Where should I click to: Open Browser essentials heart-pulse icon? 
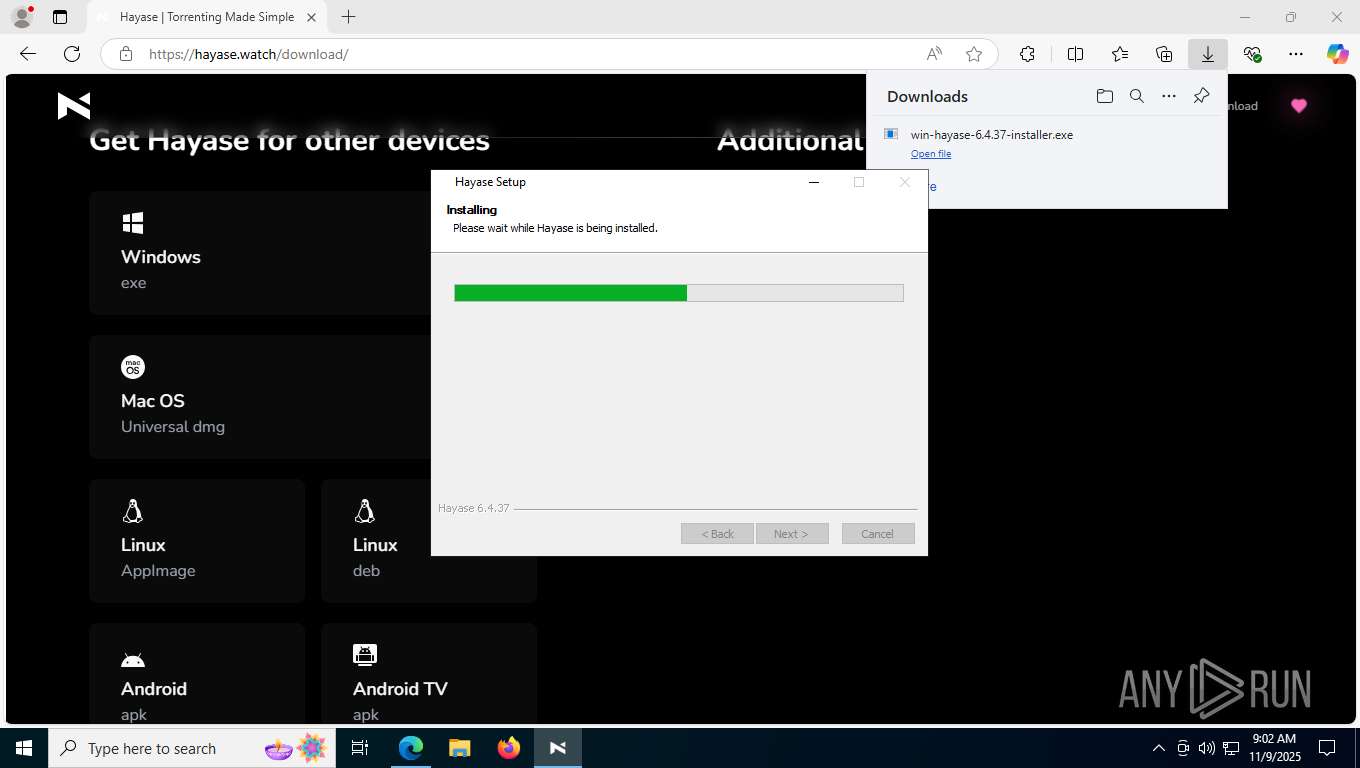1252,54
